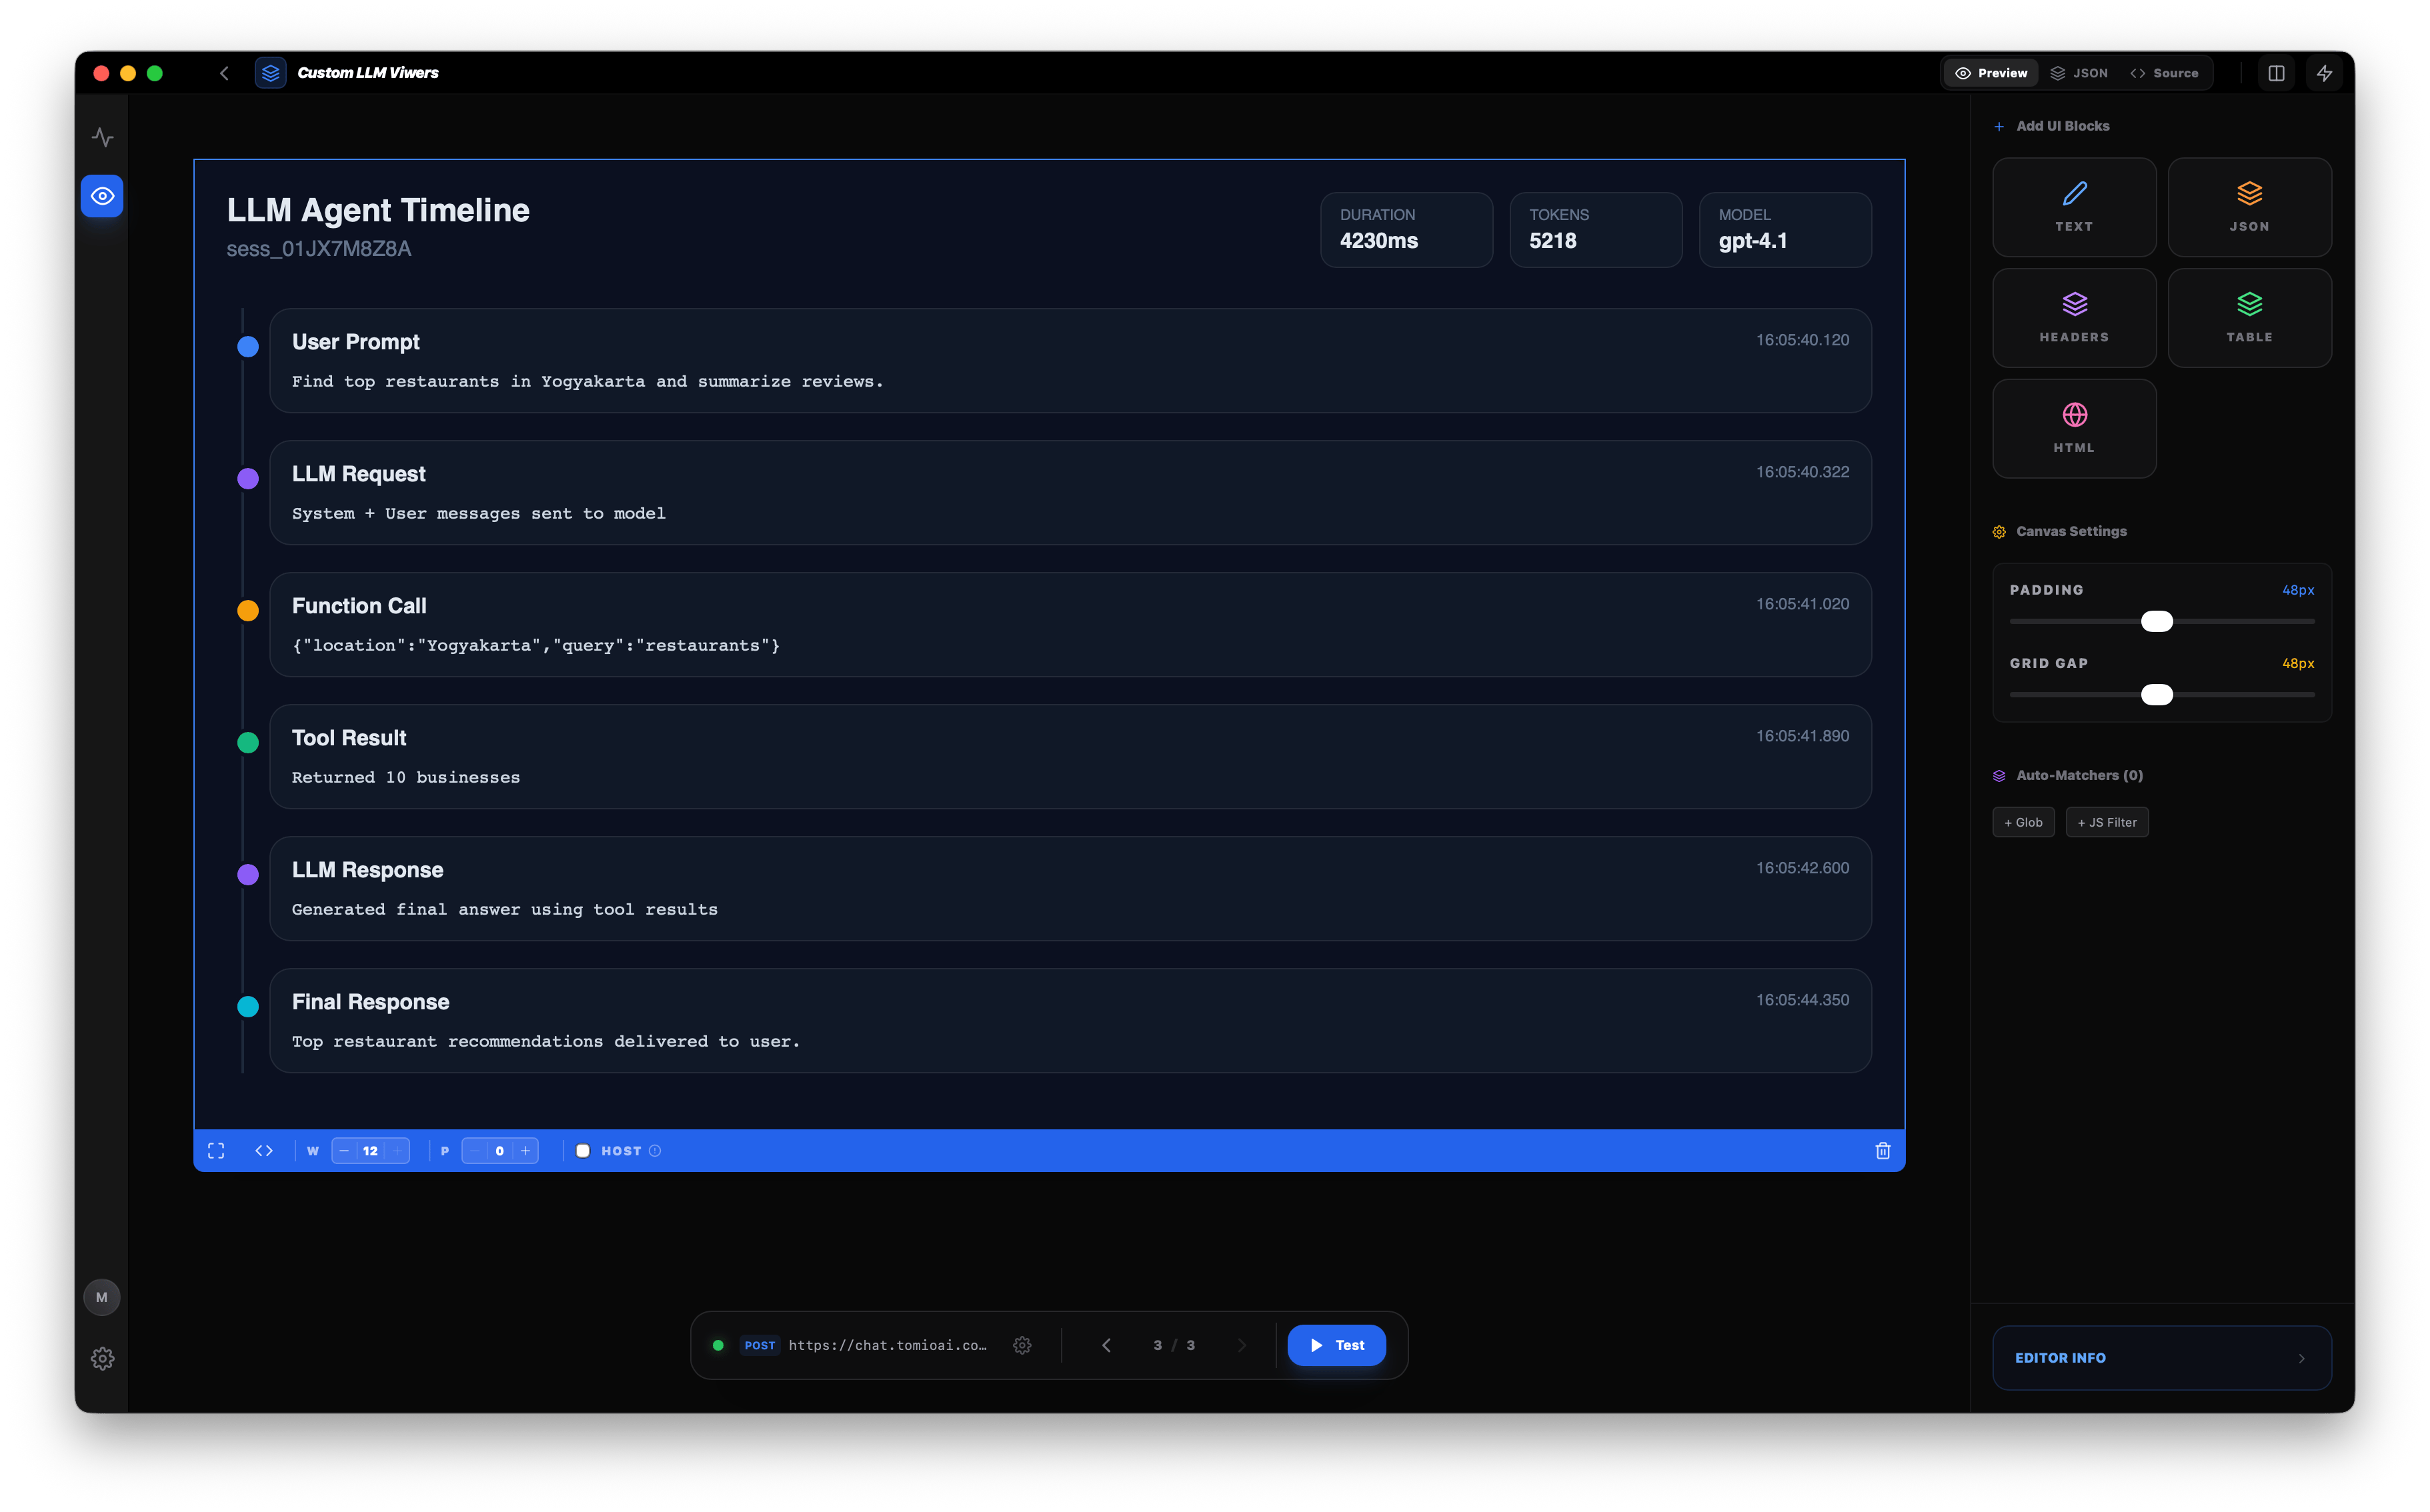Increase the W width value

coord(397,1151)
